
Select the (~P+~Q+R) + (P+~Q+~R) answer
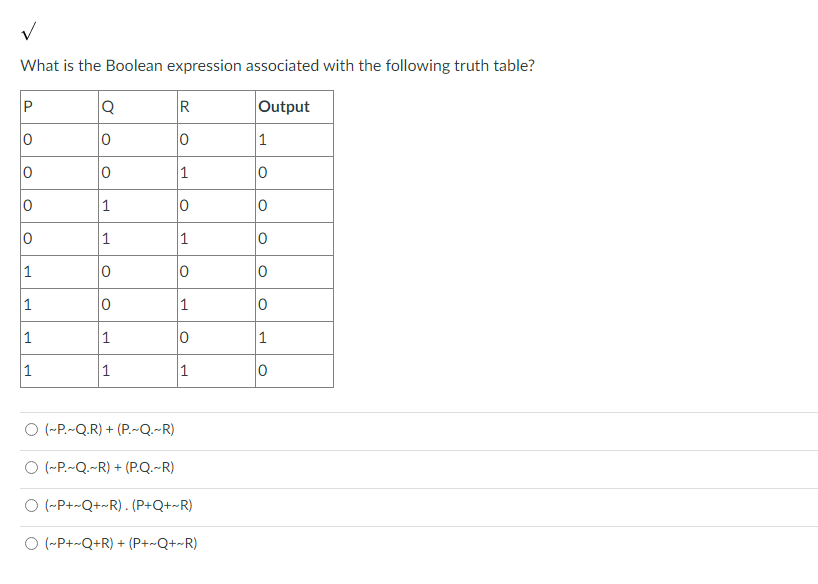(x=31, y=542)
